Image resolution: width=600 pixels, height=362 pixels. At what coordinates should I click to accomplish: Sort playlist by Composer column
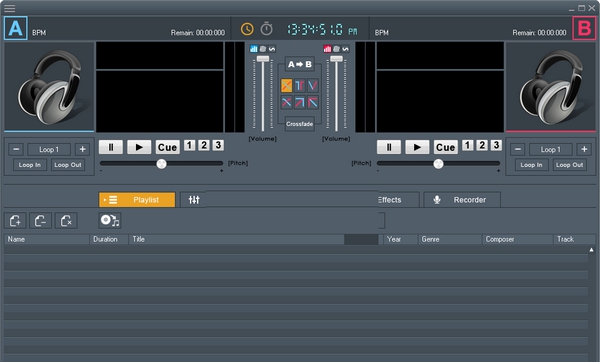(x=518, y=240)
